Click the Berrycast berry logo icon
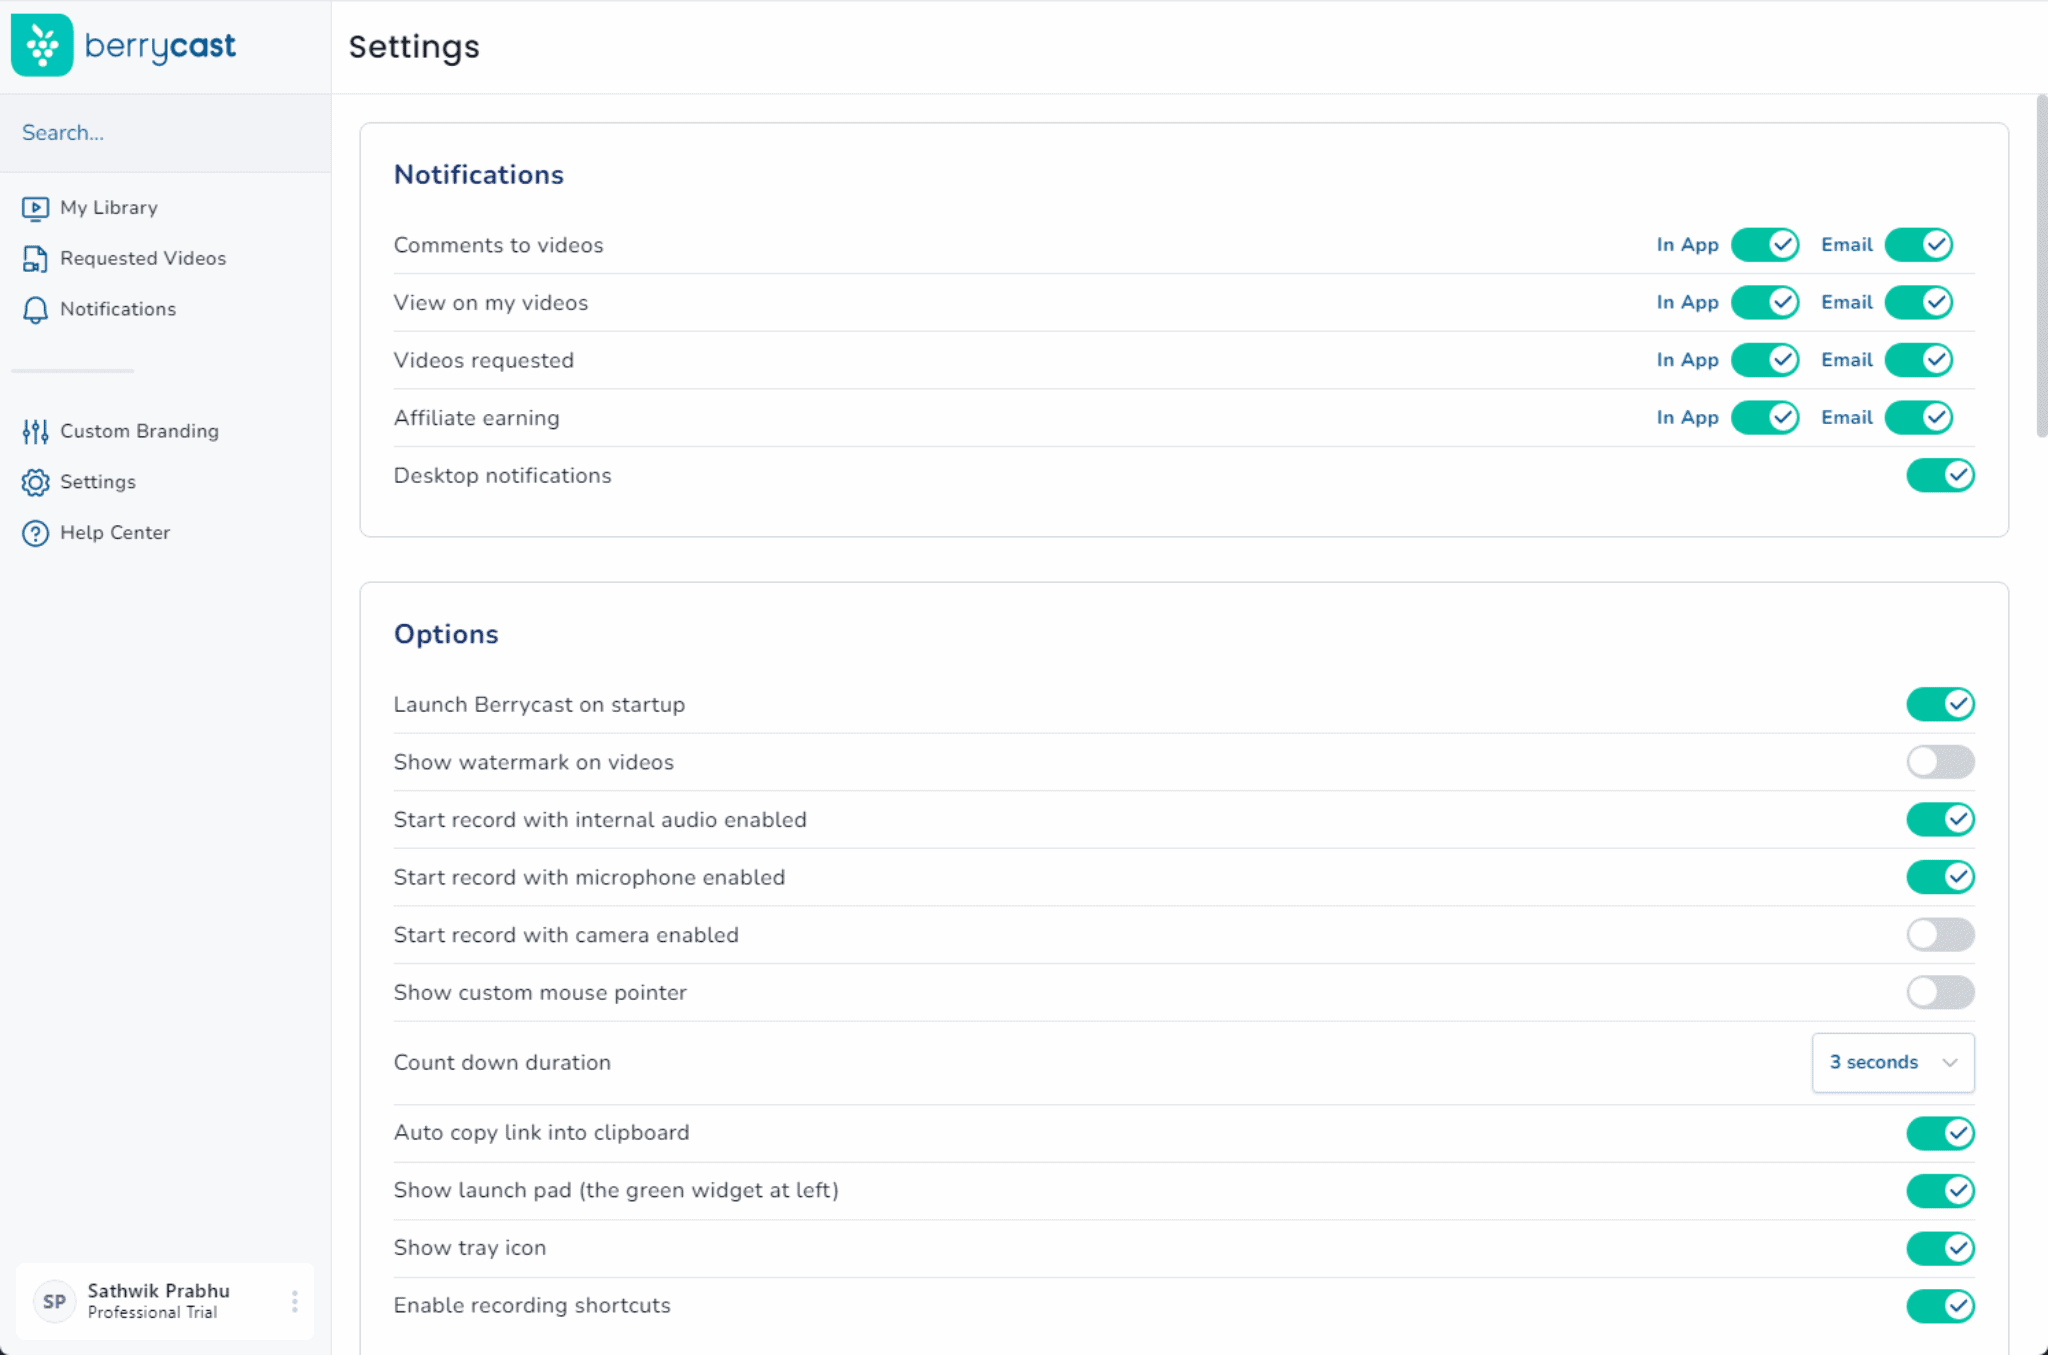This screenshot has height=1355, width=2048. (x=42, y=45)
